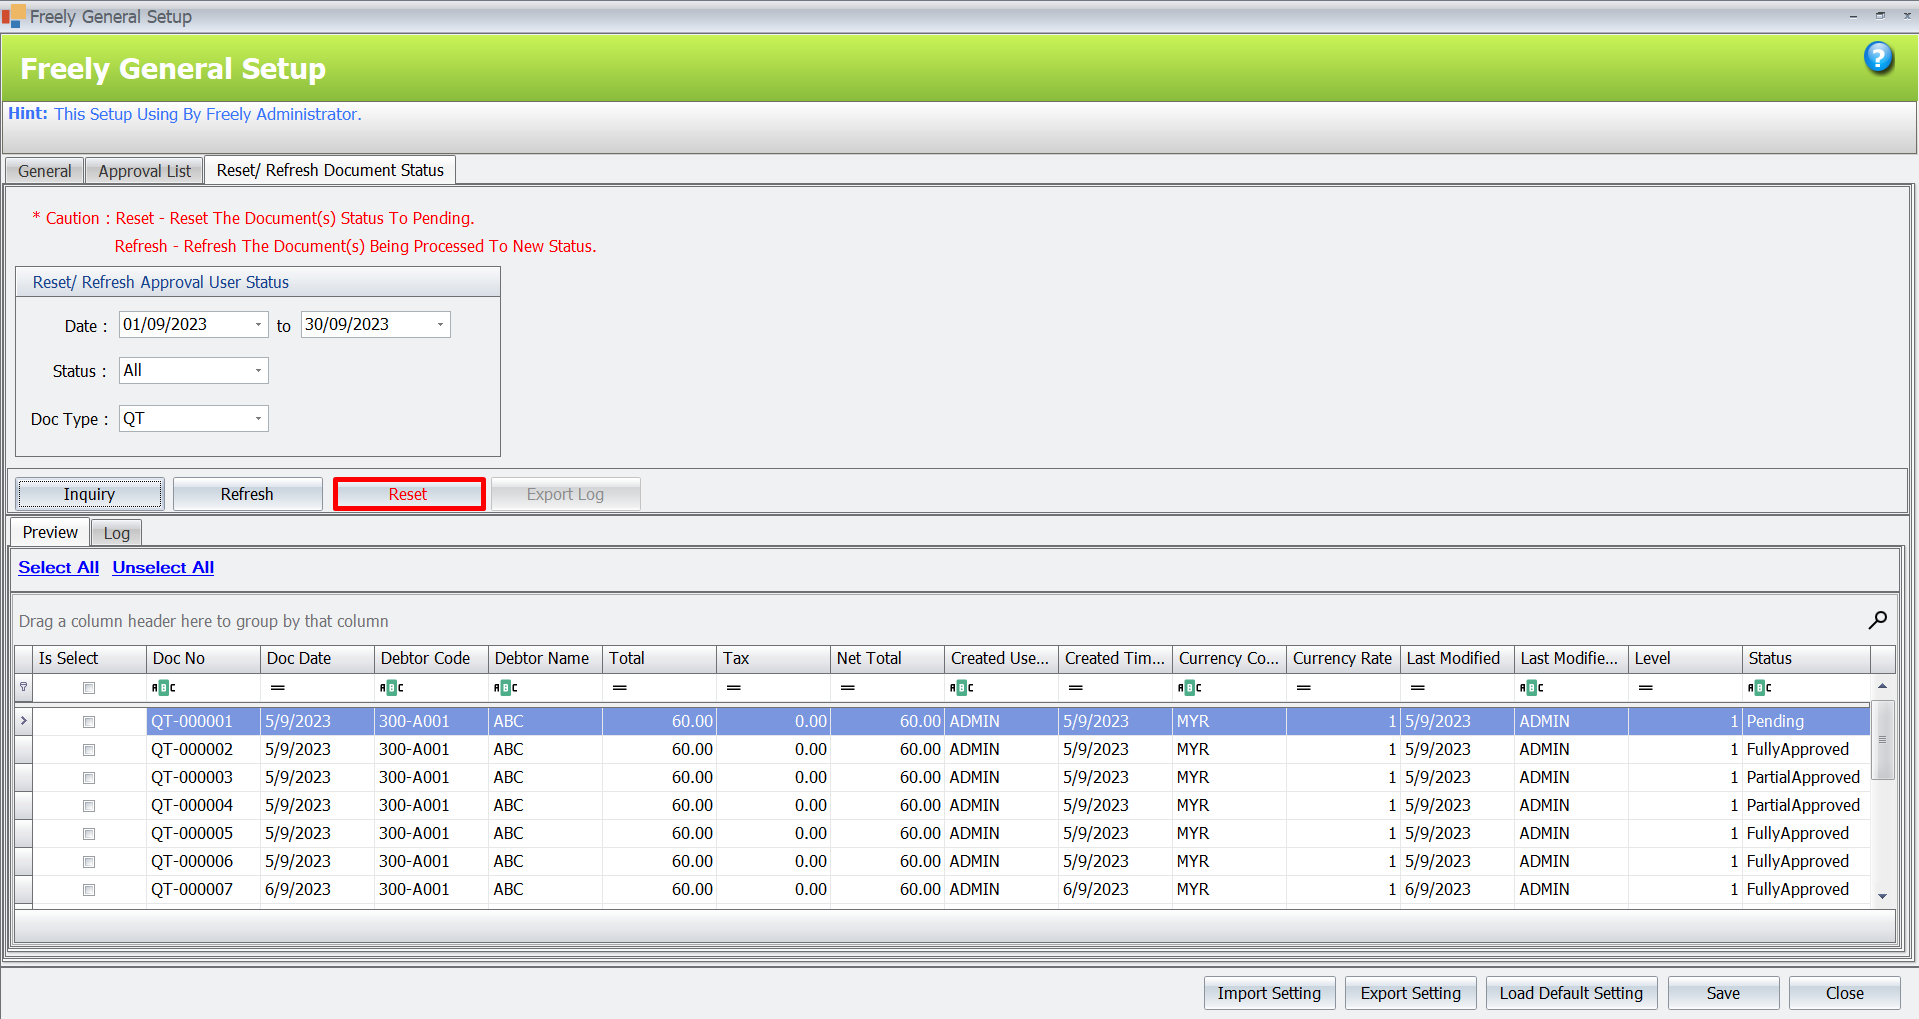Open the Log tab
Image resolution: width=1919 pixels, height=1019 pixels.
tap(116, 533)
